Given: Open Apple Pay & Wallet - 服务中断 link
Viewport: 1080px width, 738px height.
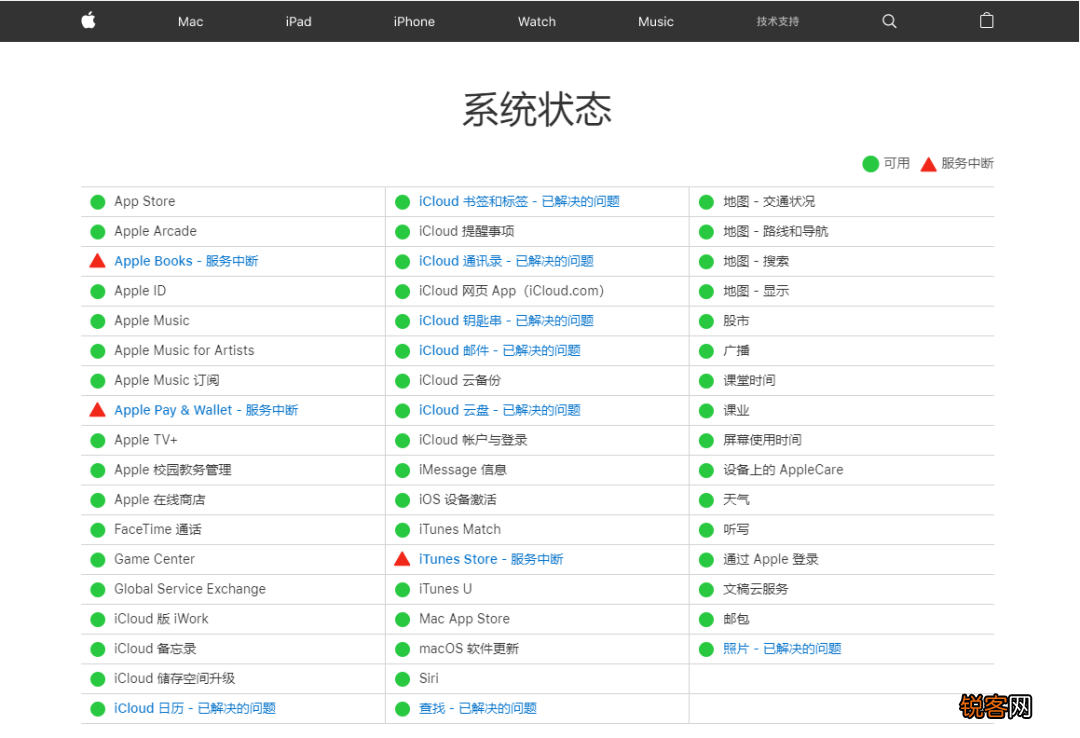Looking at the screenshot, I should 206,410.
